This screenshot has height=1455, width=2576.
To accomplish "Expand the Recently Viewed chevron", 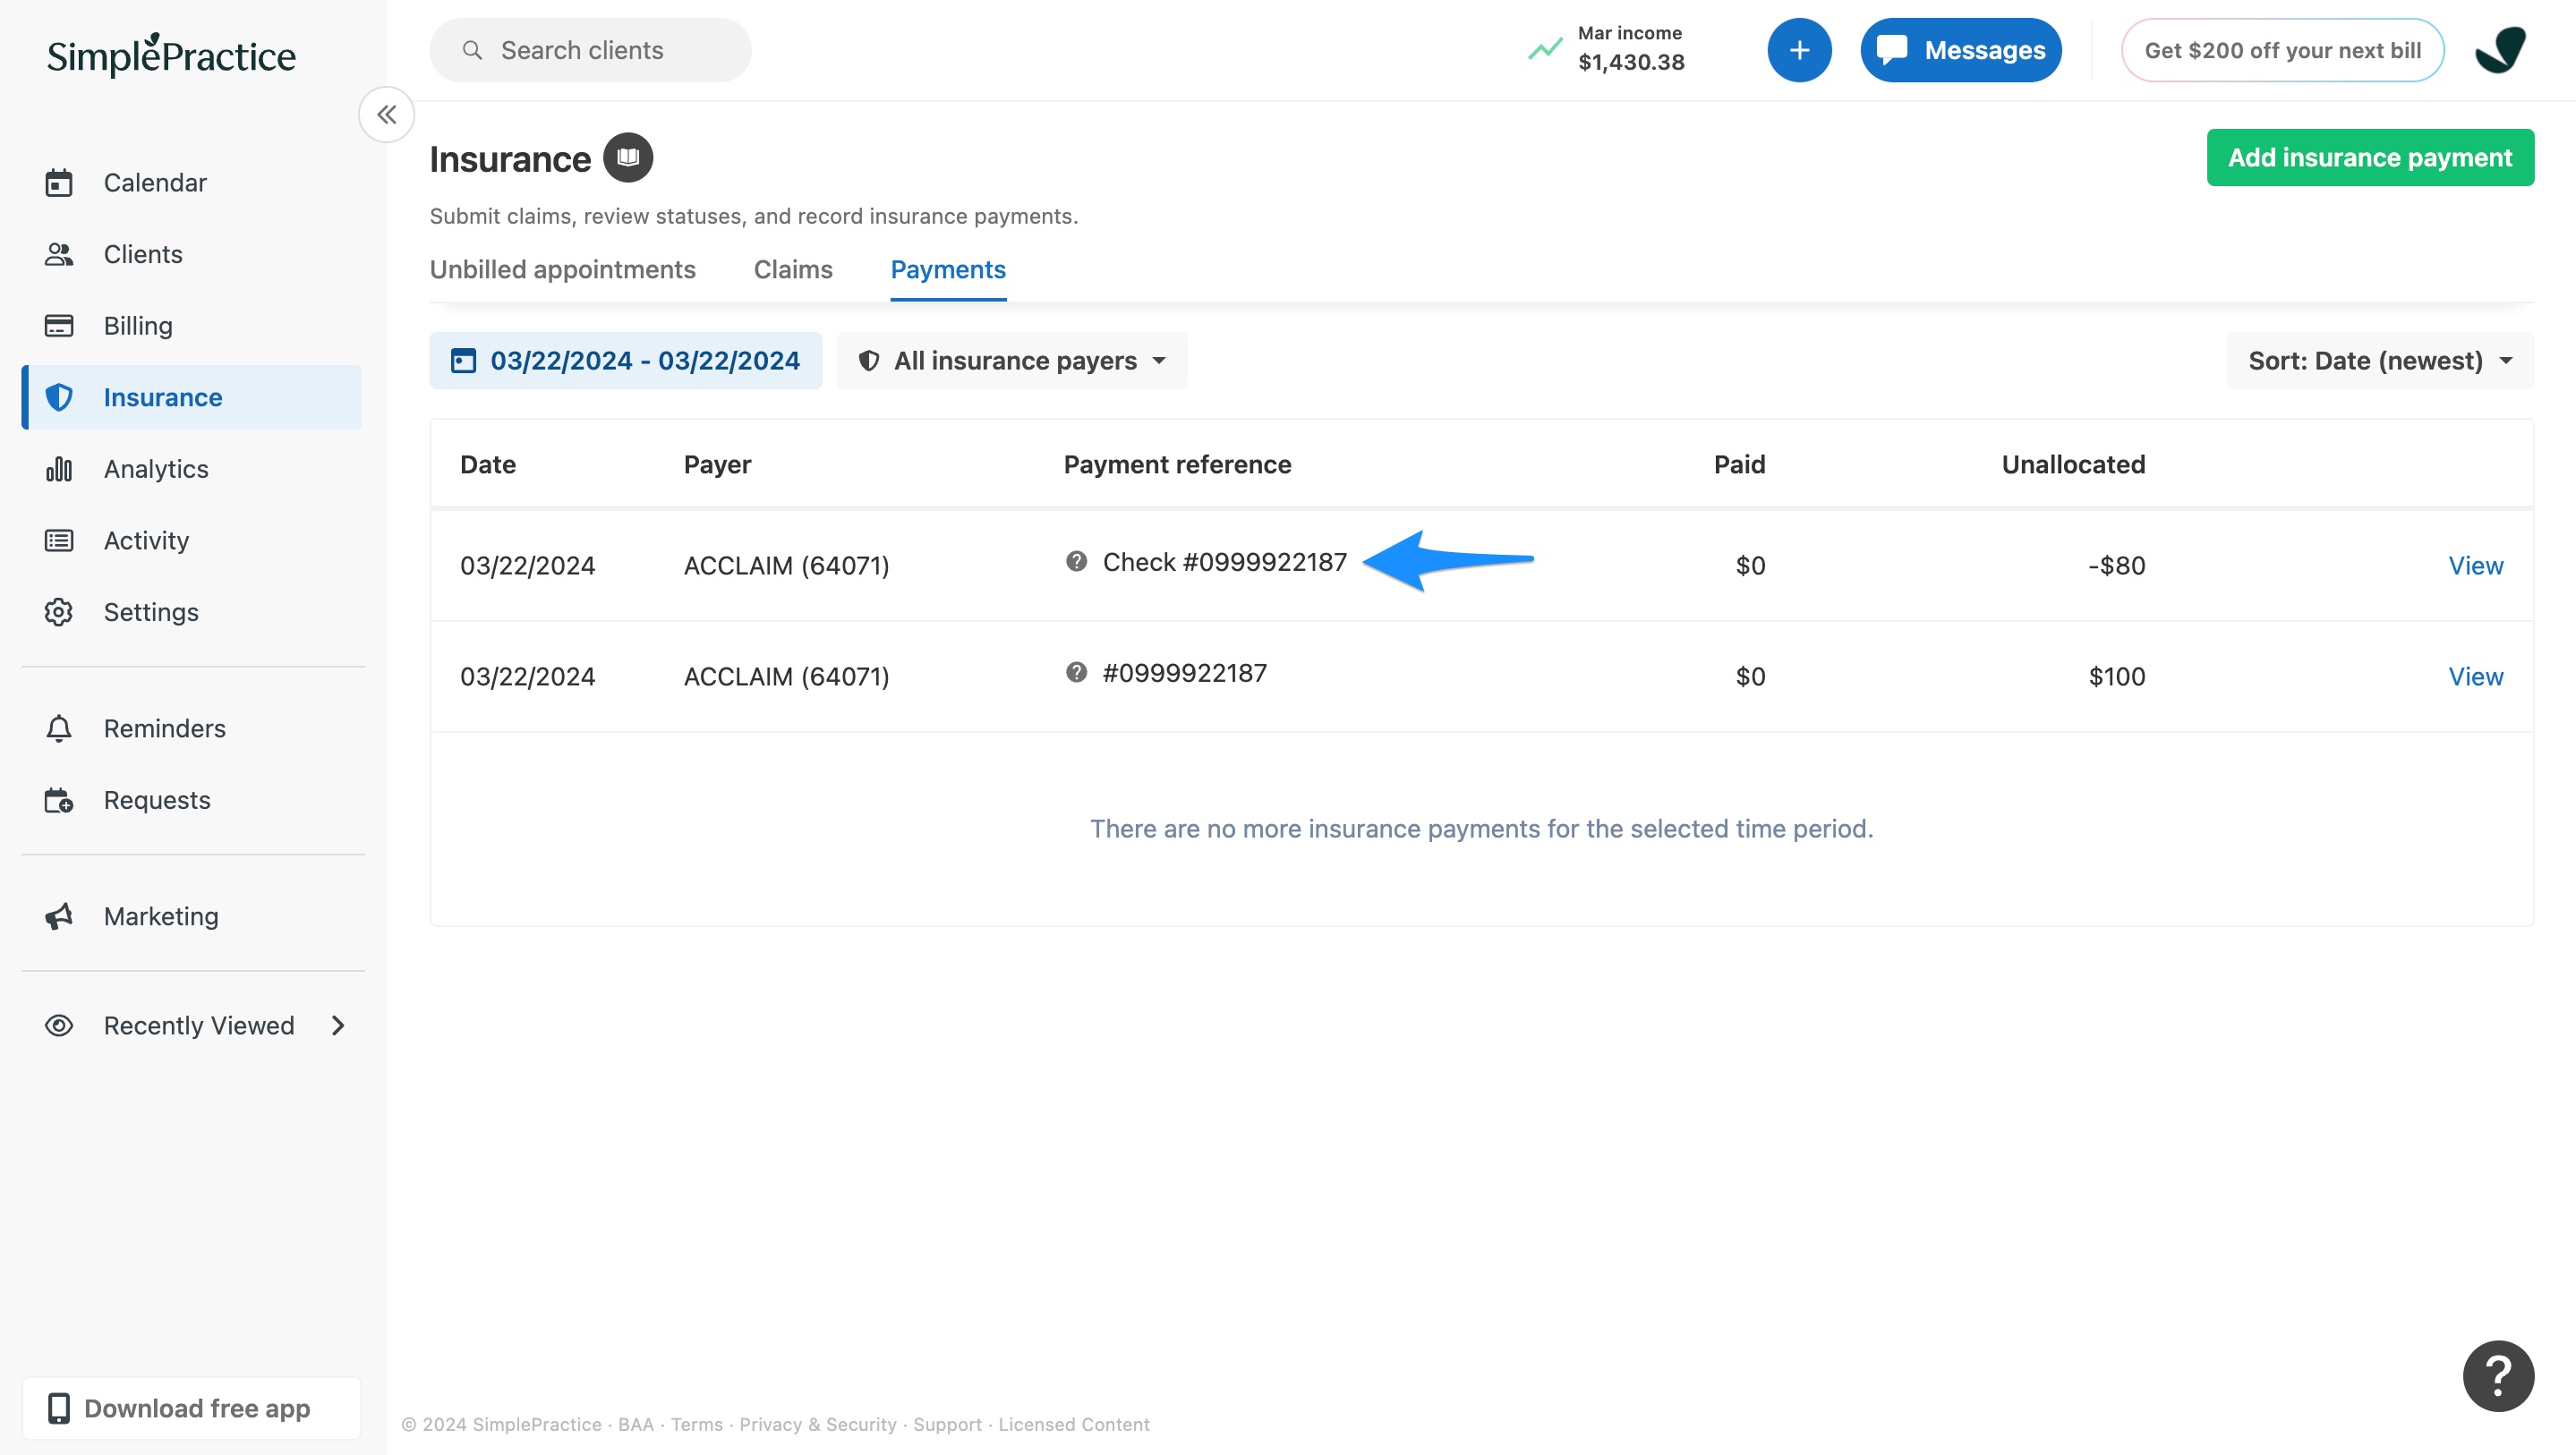I will (x=338, y=1026).
